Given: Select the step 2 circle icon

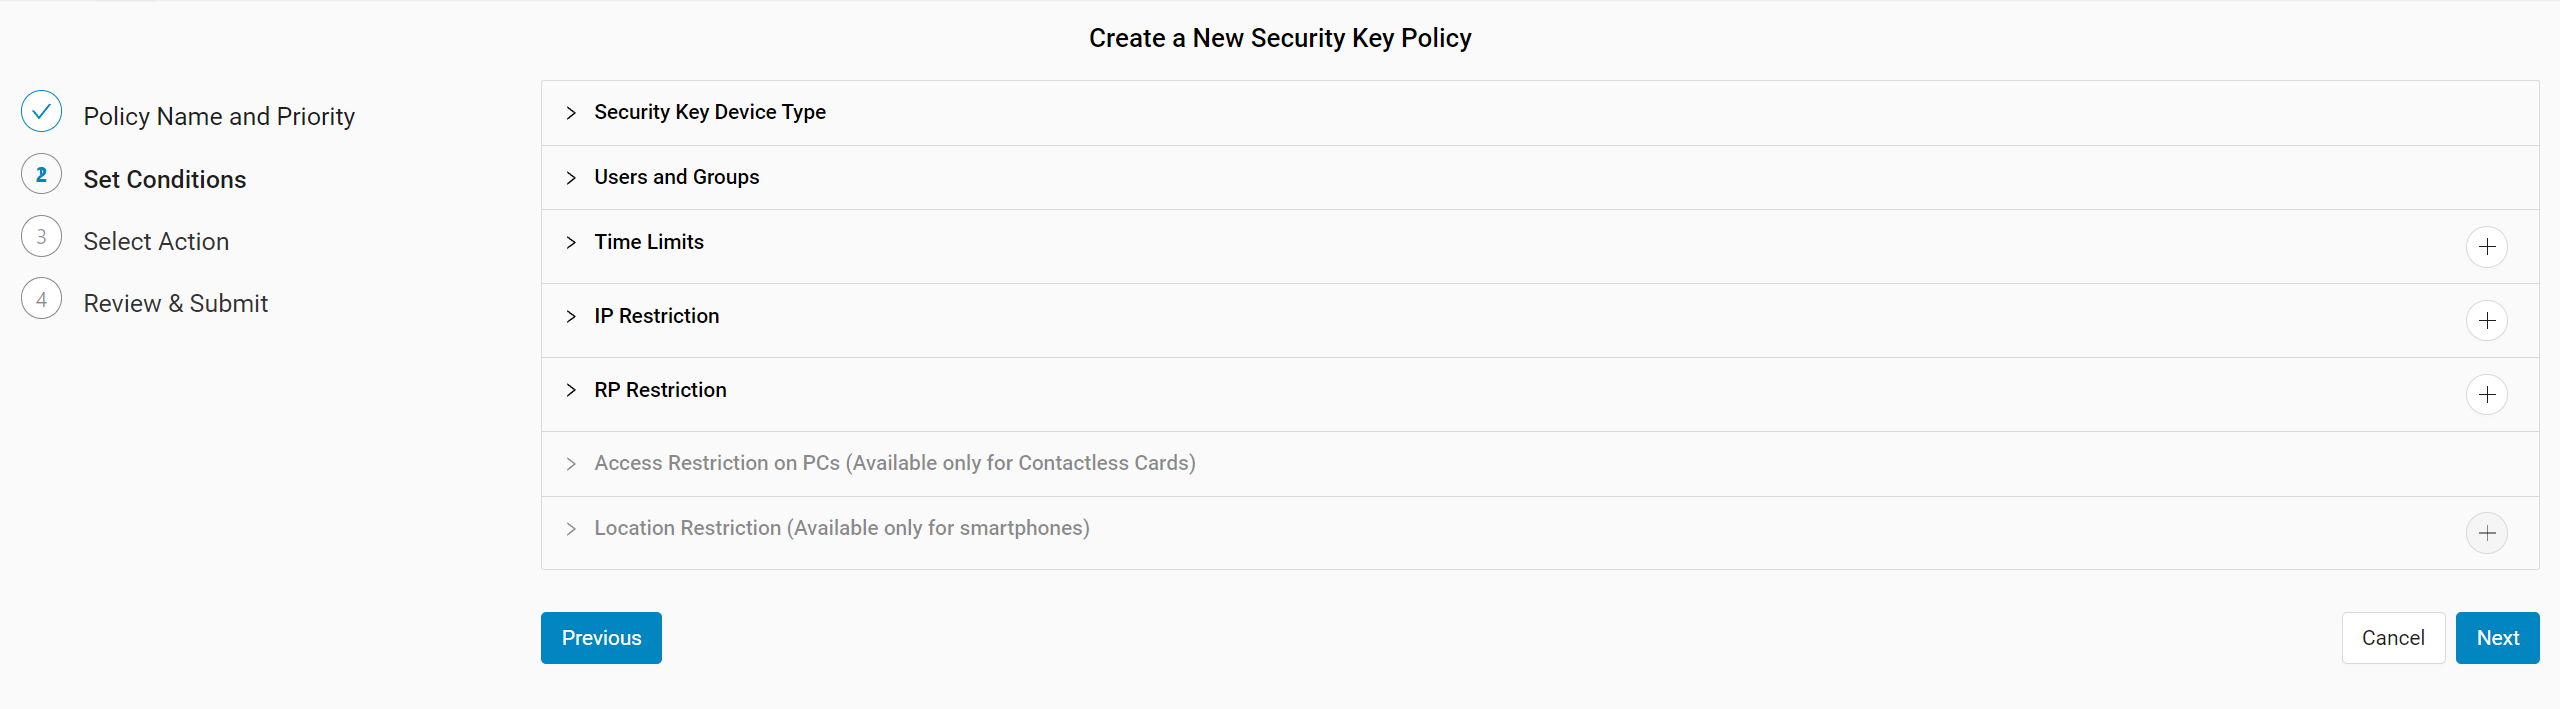Looking at the screenshot, I should coord(41,174).
